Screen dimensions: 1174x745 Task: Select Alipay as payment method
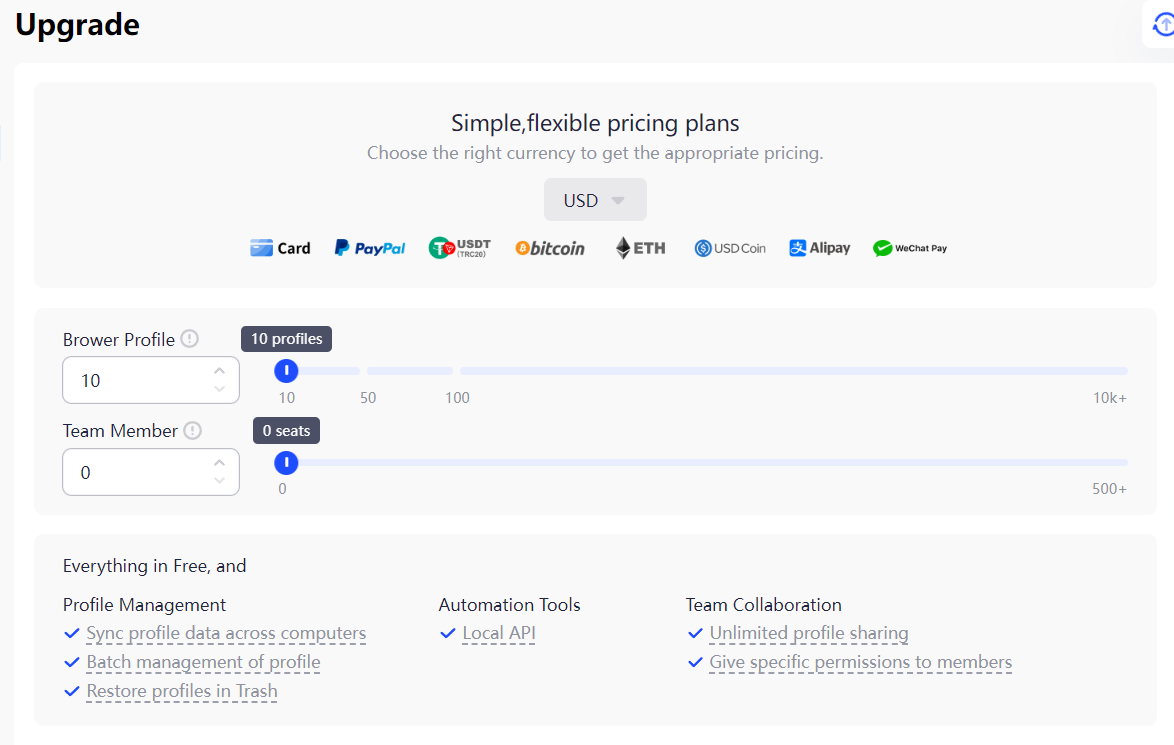click(x=819, y=247)
